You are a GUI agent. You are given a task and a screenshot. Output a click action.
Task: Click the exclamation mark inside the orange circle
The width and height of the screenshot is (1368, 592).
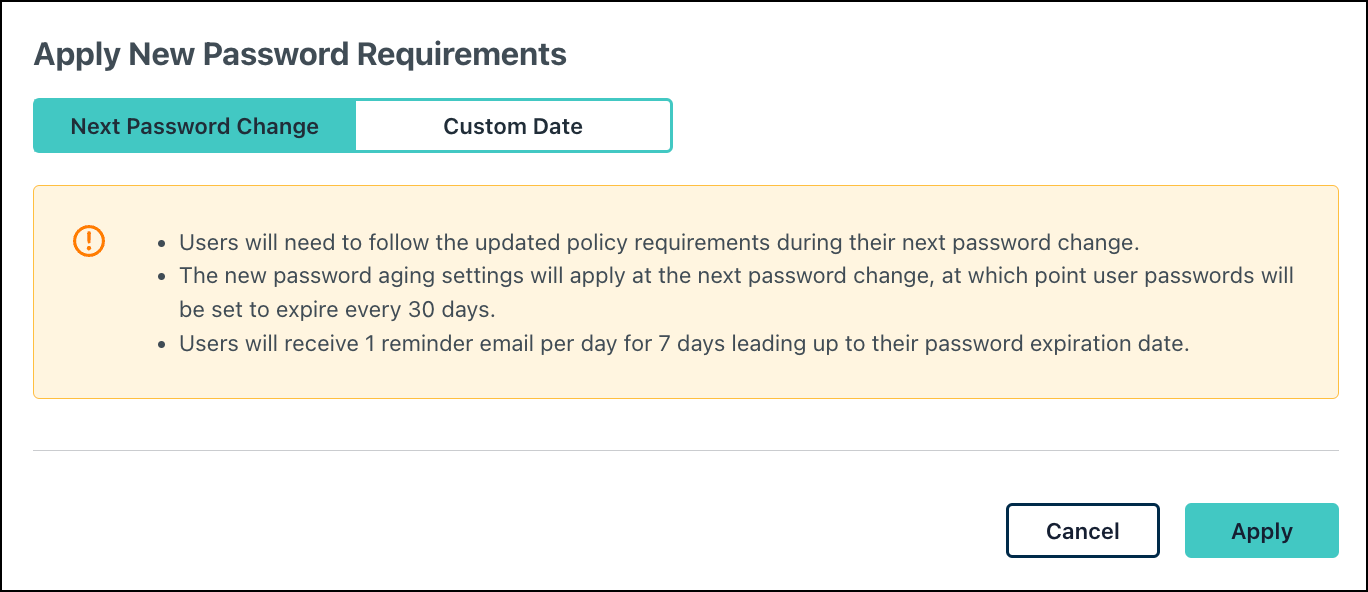coord(88,240)
